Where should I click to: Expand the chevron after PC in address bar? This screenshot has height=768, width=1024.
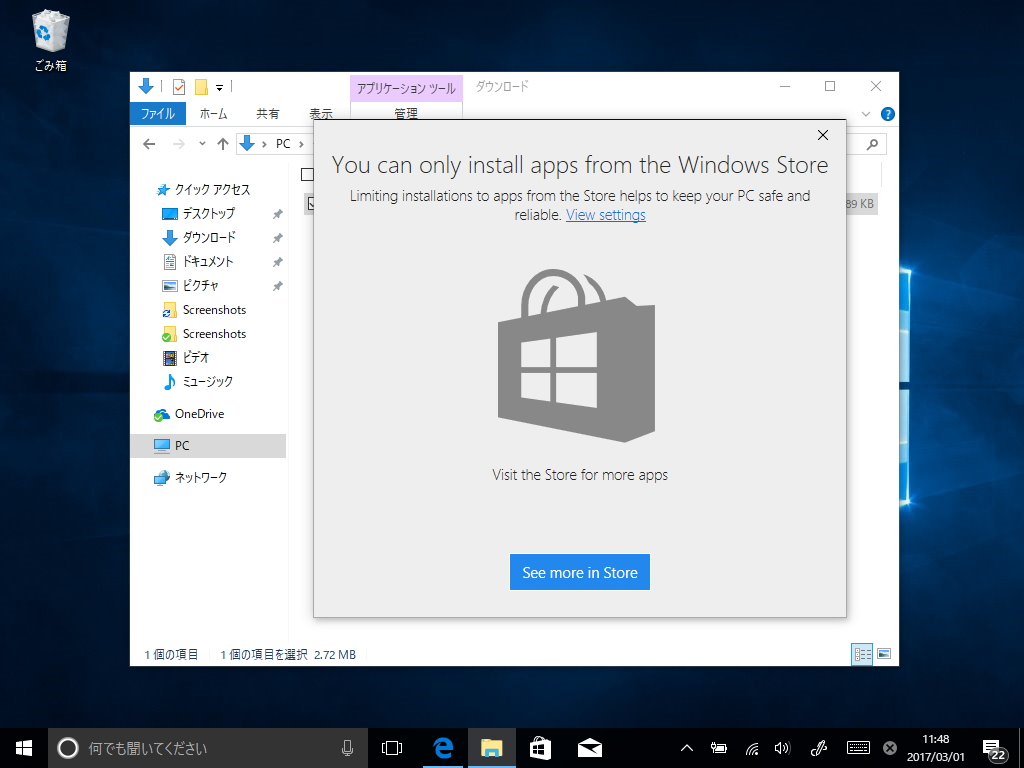click(x=302, y=144)
